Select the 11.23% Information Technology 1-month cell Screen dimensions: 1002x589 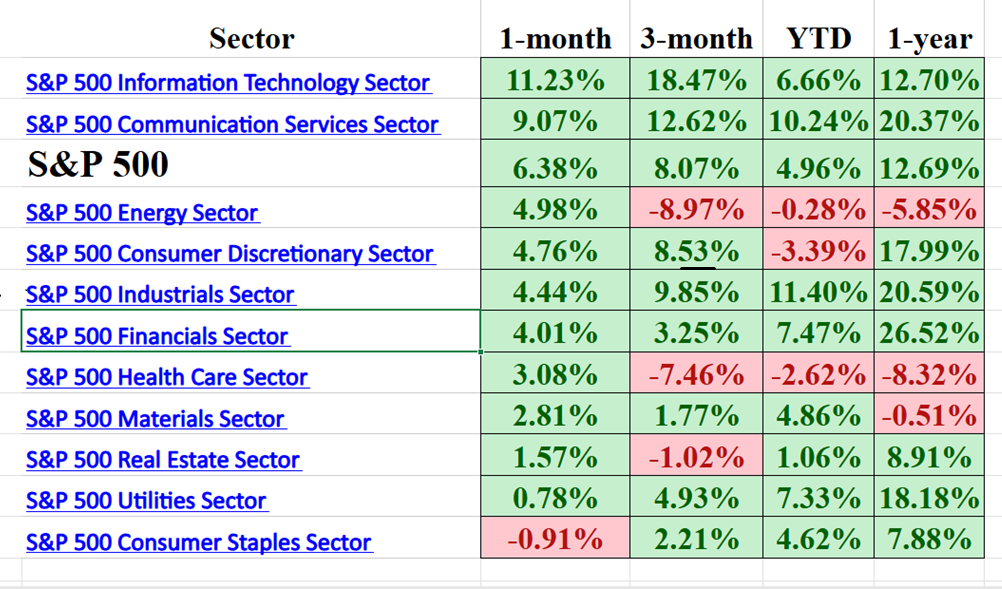click(555, 81)
